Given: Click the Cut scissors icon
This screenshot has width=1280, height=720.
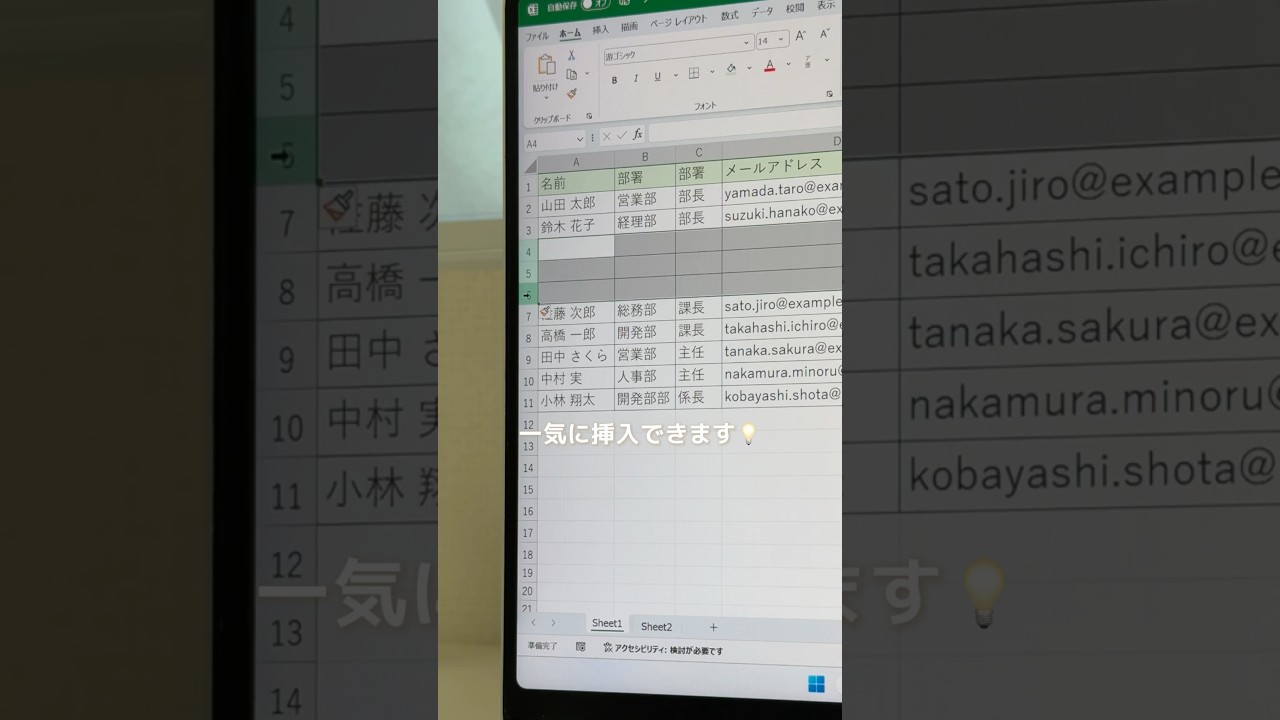Looking at the screenshot, I should [x=572, y=56].
